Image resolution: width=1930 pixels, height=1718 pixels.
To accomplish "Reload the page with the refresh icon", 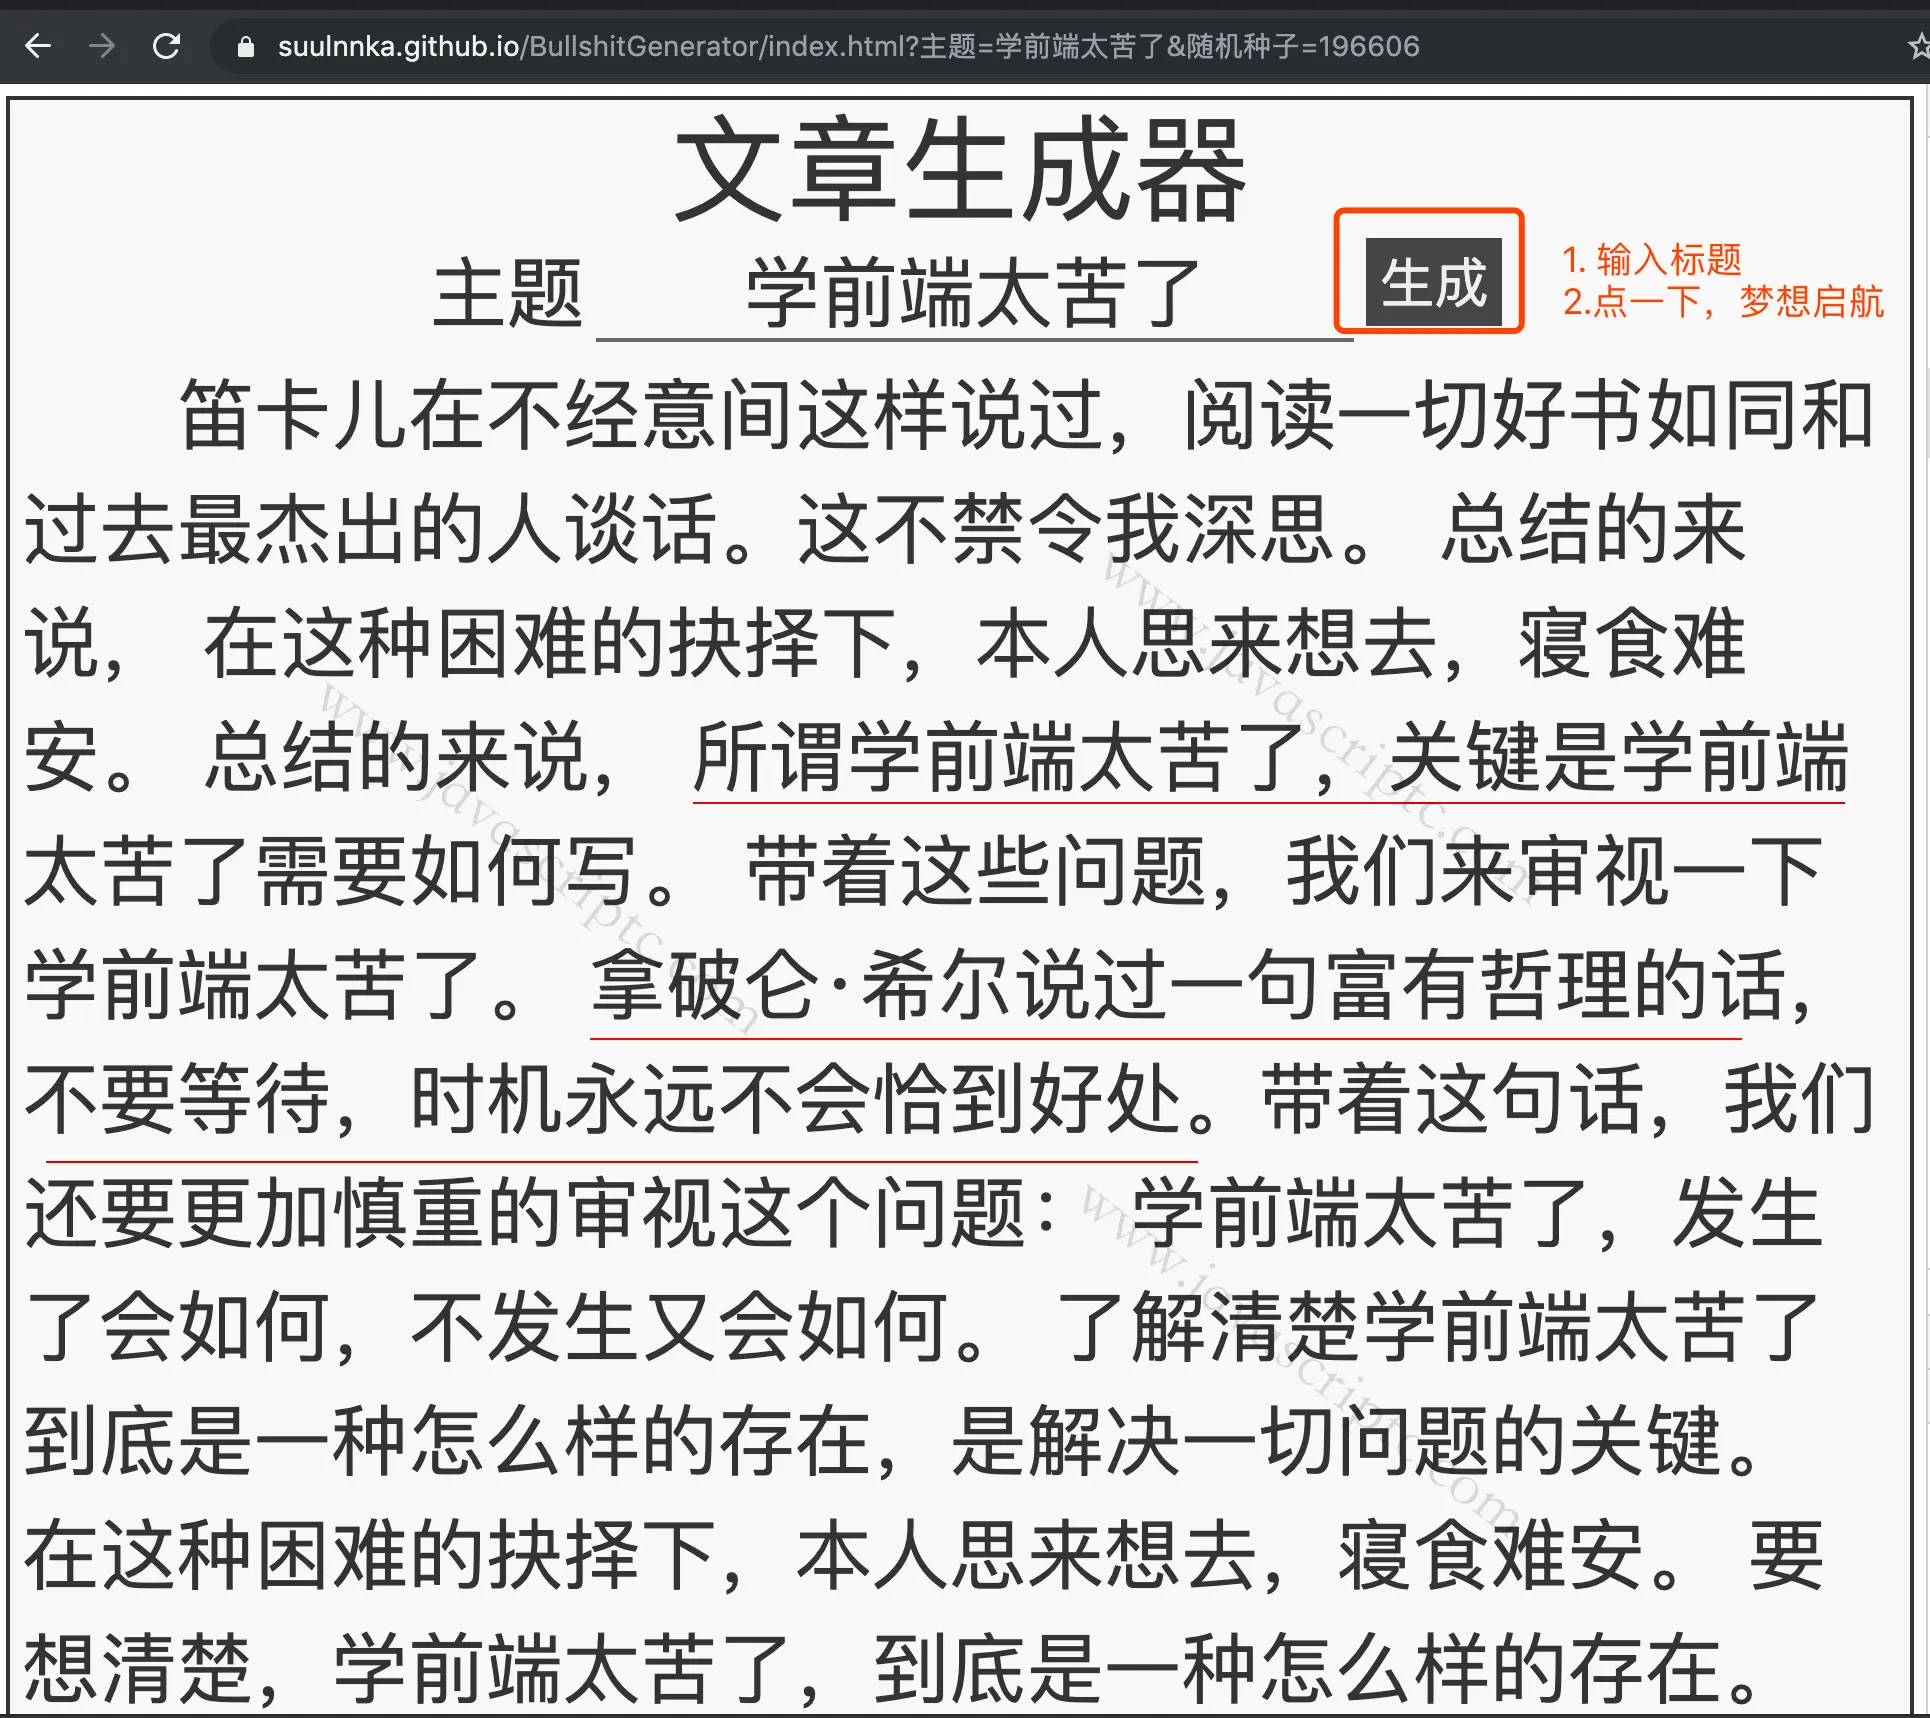I will tap(168, 46).
